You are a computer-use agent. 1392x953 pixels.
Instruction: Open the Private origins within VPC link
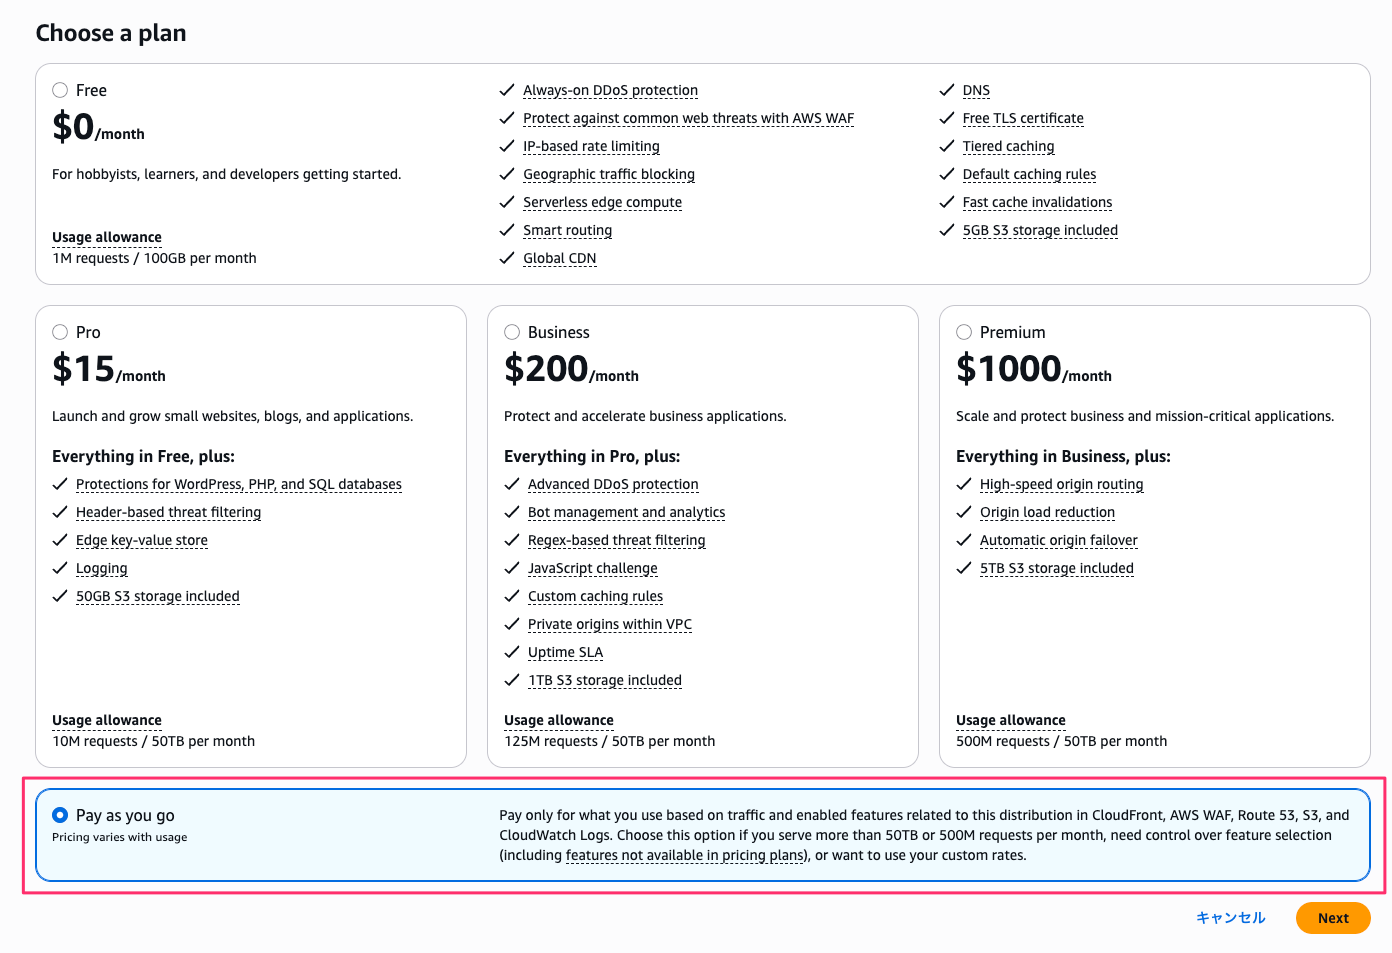point(609,624)
